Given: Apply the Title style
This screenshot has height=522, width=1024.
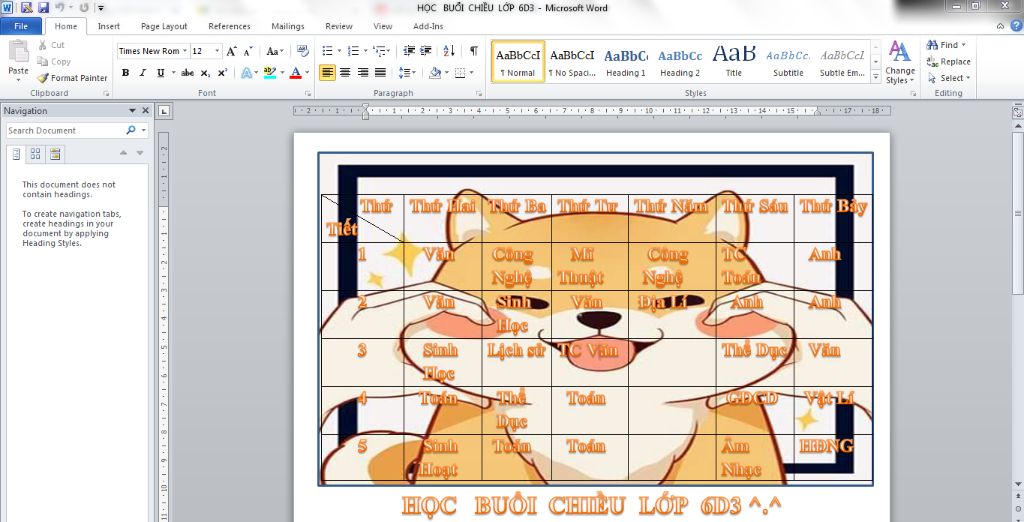Looking at the screenshot, I should [x=733, y=61].
